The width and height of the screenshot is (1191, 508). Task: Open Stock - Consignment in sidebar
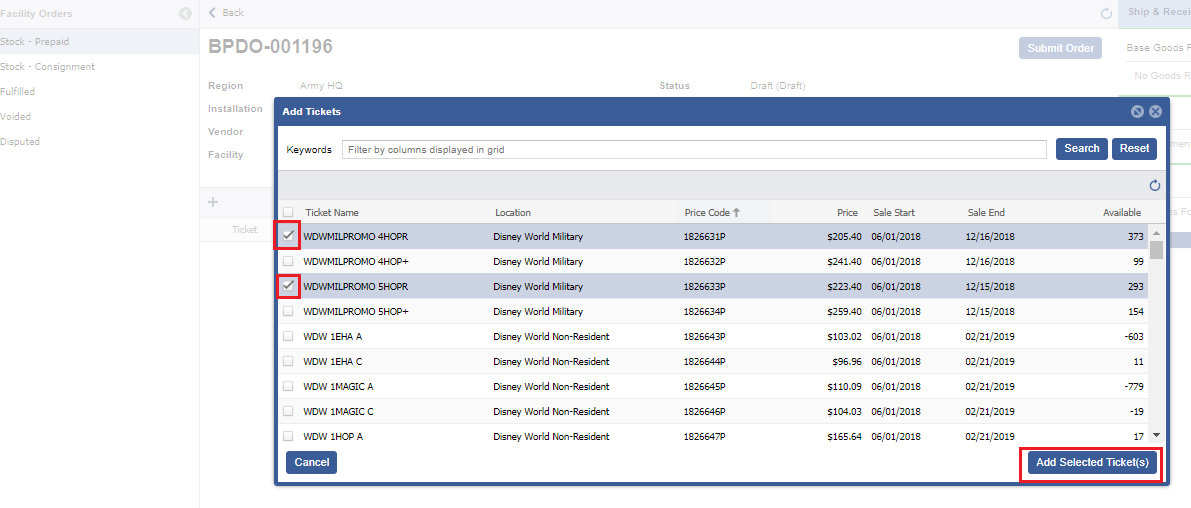coord(48,67)
